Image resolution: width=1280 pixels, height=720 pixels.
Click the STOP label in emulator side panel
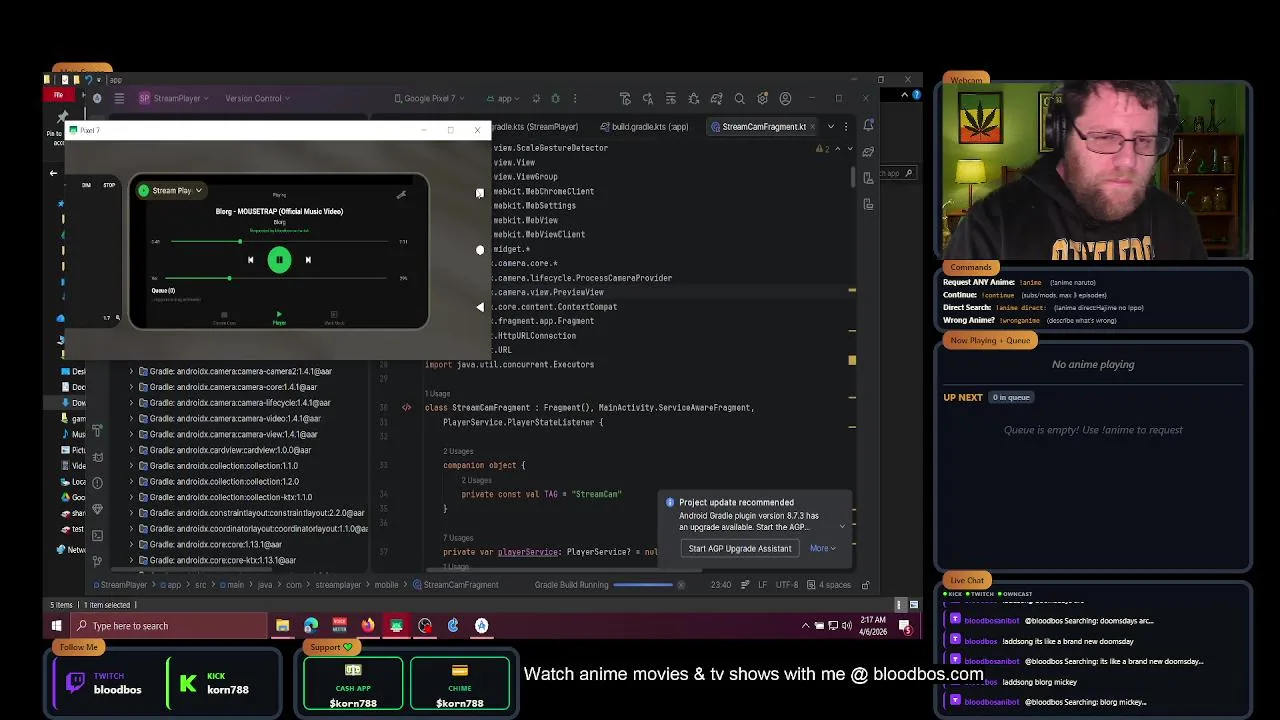(109, 185)
